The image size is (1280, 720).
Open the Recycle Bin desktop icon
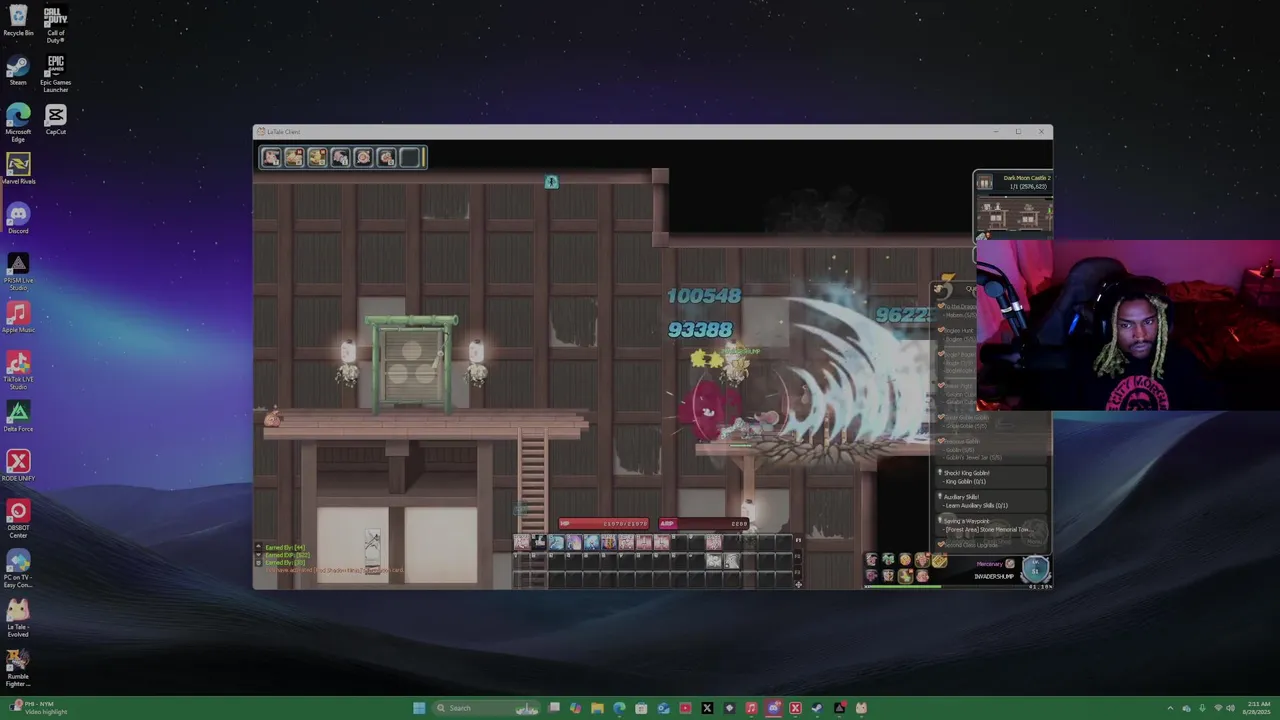click(18, 20)
